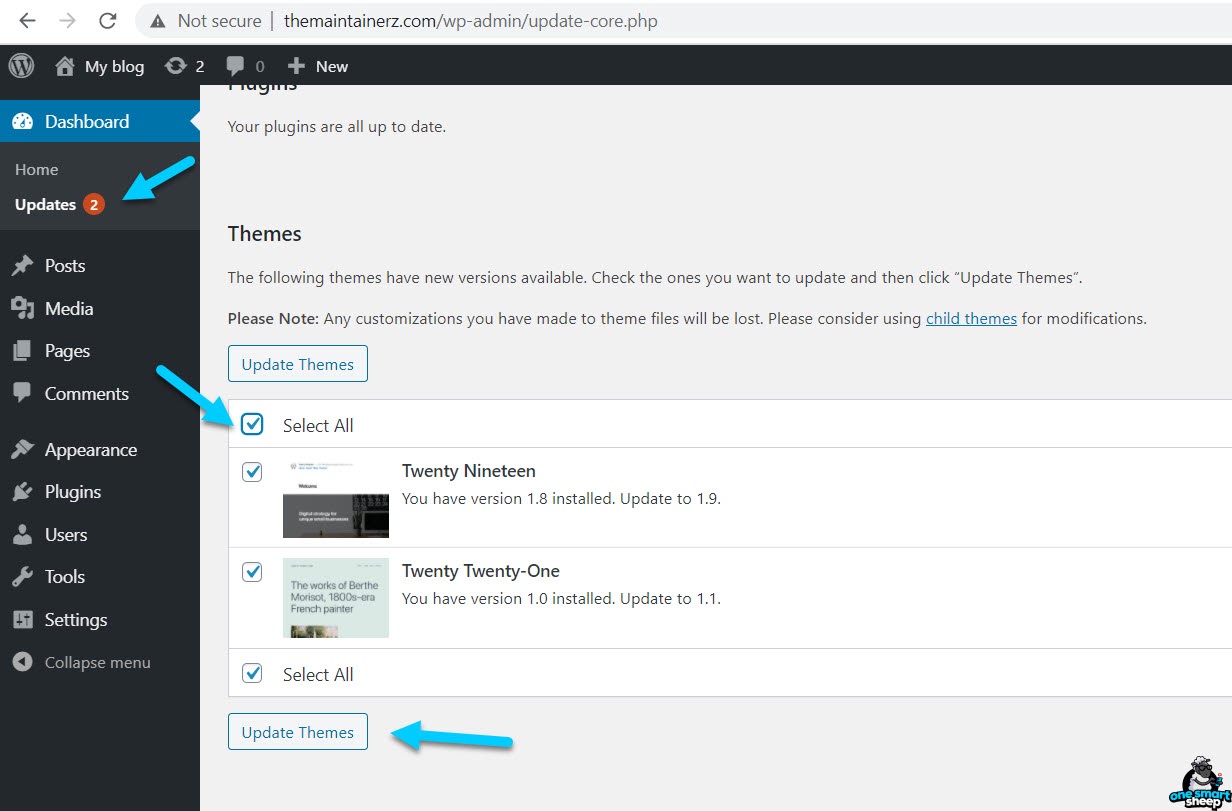This screenshot has width=1232, height=811.
Task: Click the Dashboard gauge icon
Action: pos(23,122)
